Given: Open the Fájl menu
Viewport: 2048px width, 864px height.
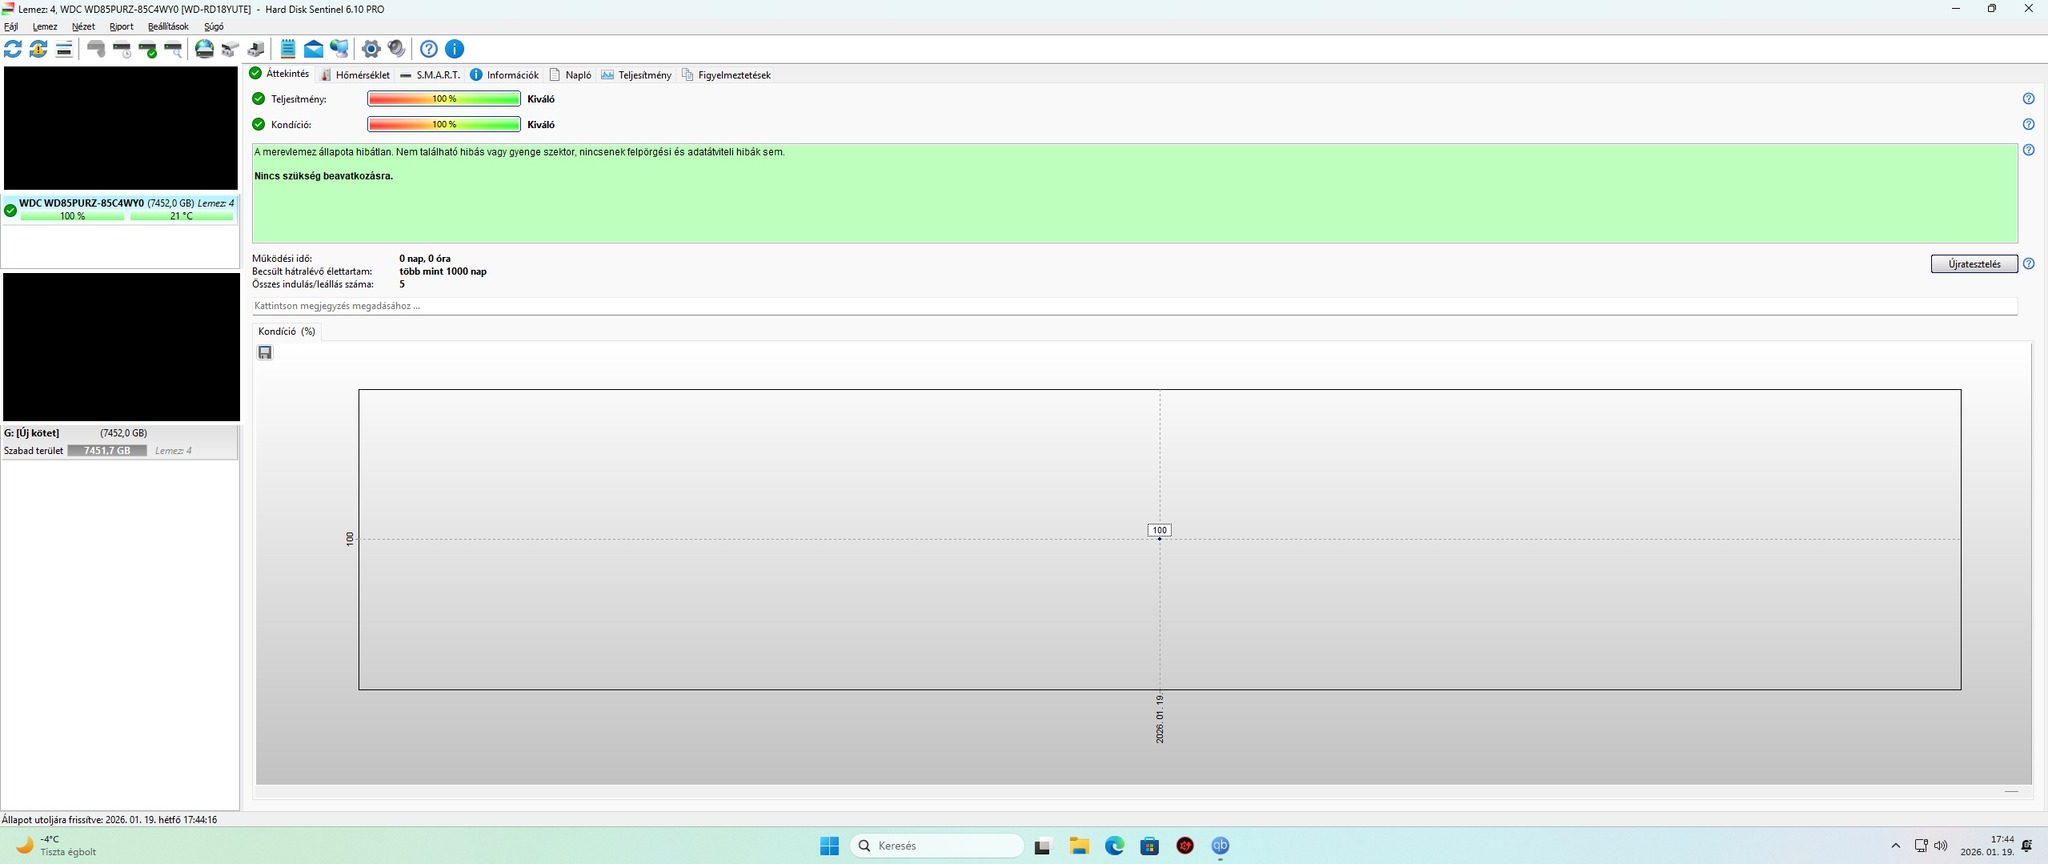Looking at the screenshot, I should [11, 27].
